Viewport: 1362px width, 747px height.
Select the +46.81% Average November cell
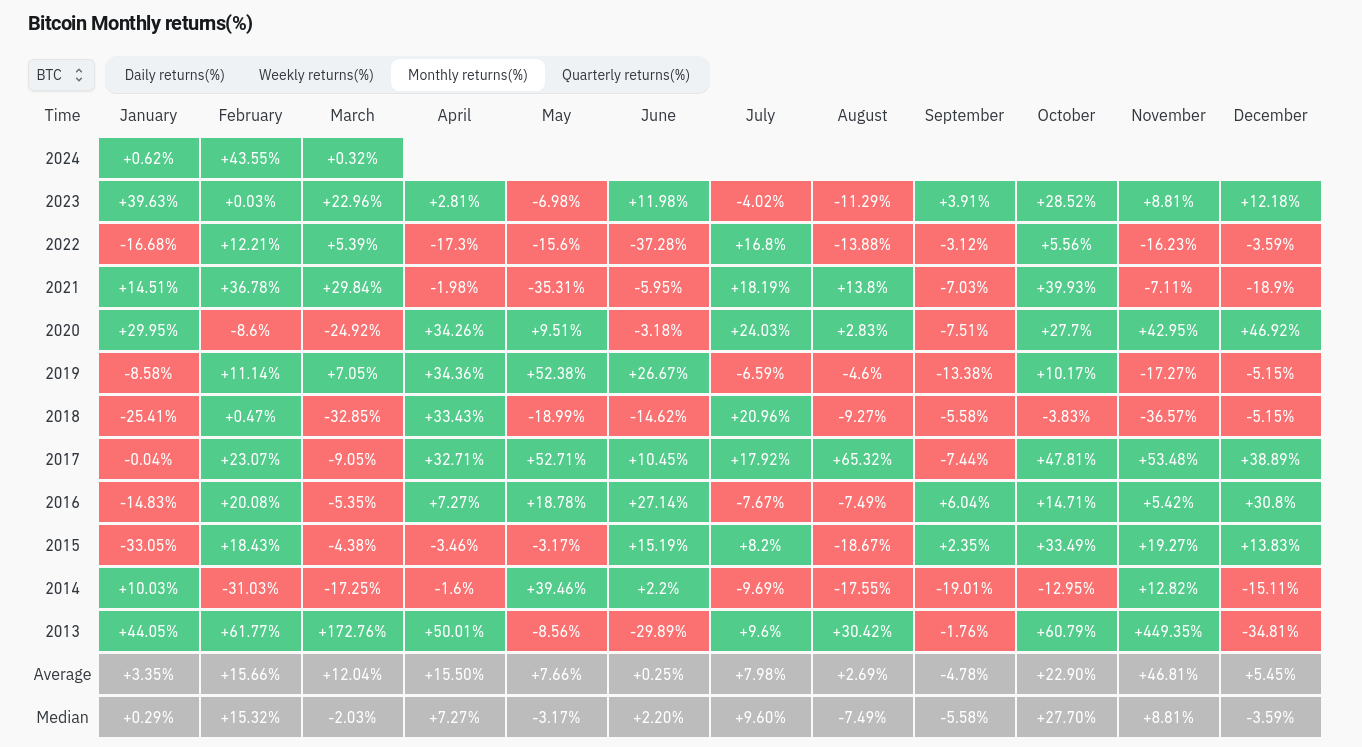[1168, 674]
